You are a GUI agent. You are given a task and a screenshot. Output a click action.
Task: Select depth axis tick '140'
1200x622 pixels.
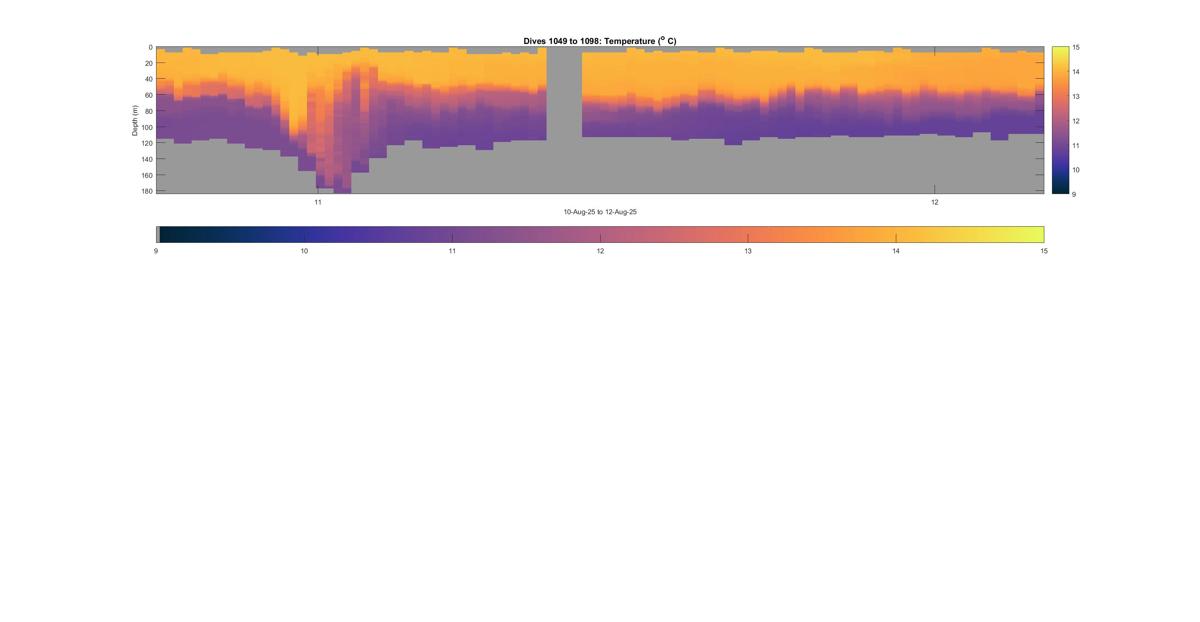(146, 159)
